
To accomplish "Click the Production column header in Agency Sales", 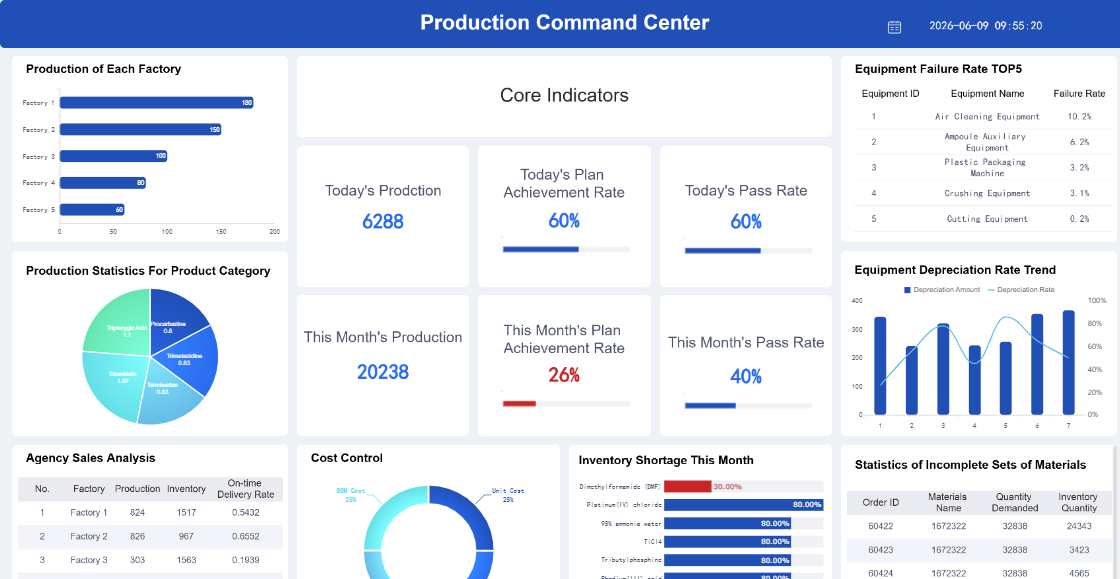I will [137, 489].
